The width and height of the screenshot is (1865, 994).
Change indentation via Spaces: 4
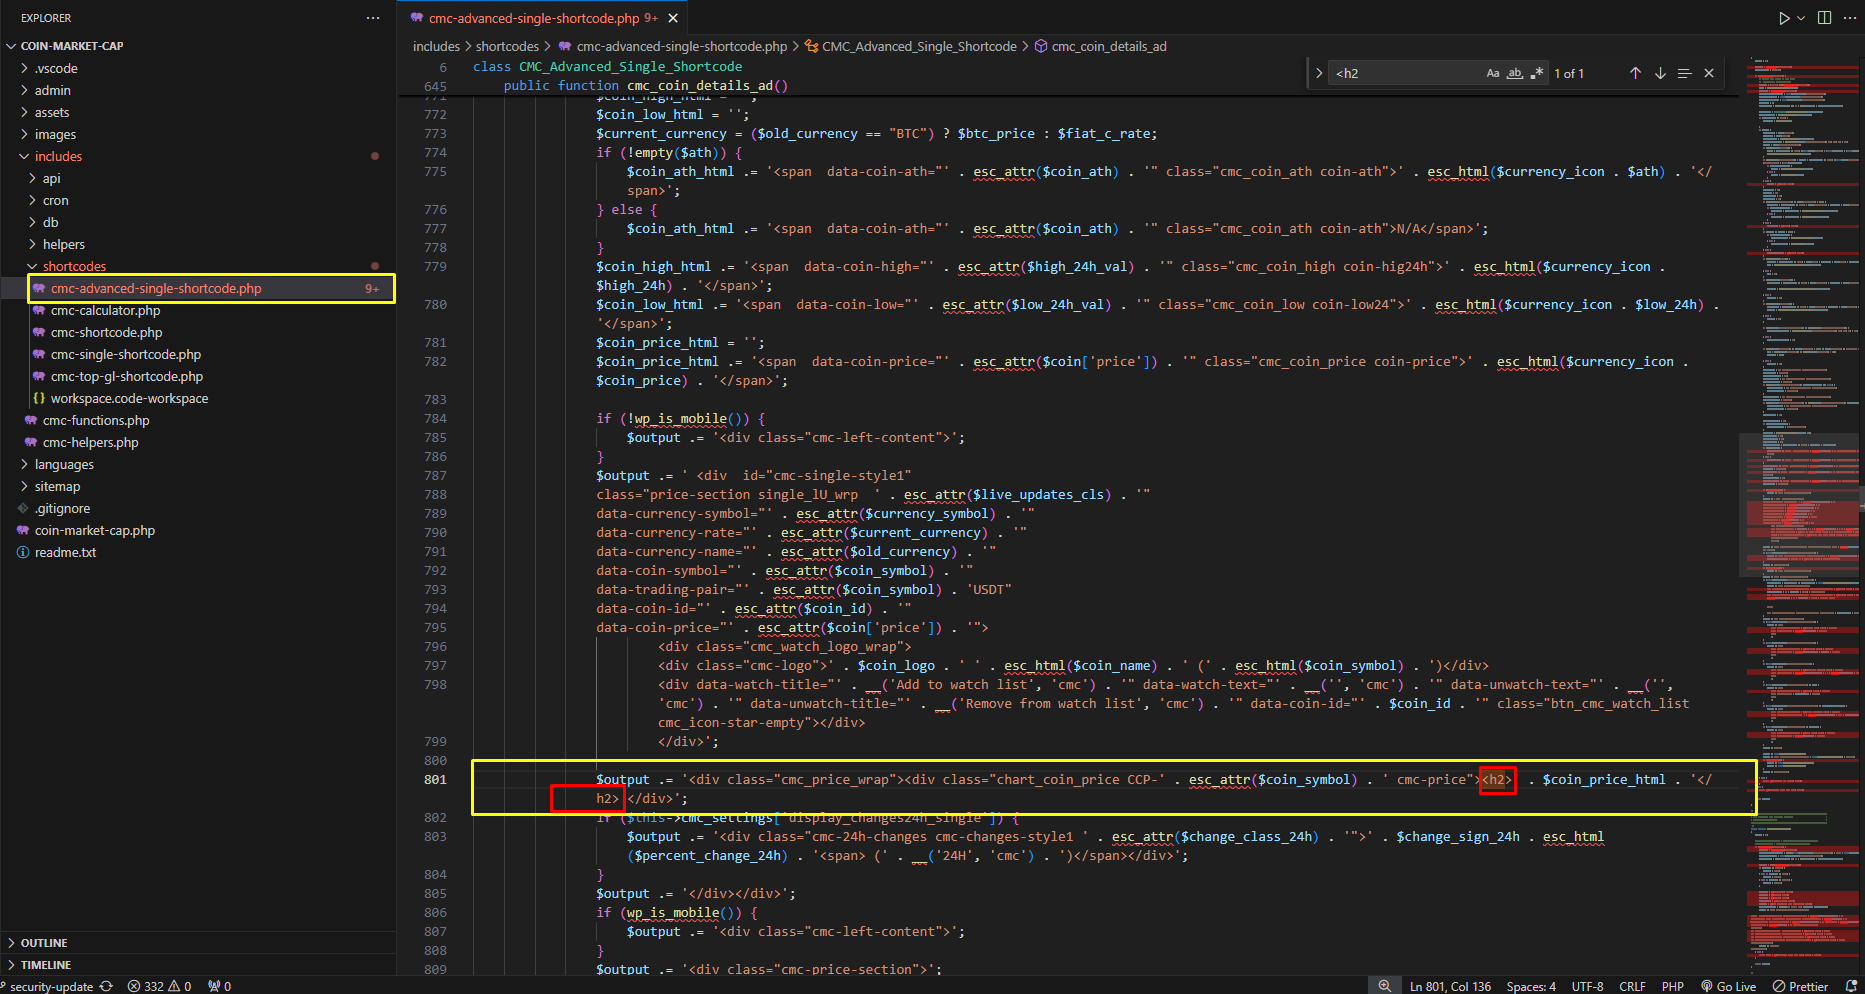1531,986
